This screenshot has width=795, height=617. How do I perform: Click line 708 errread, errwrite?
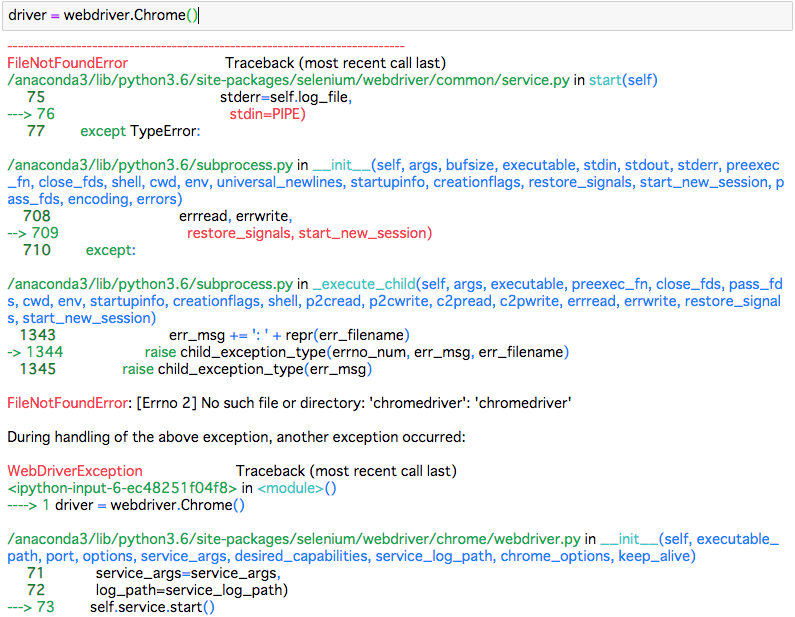pyautogui.click(x=235, y=216)
